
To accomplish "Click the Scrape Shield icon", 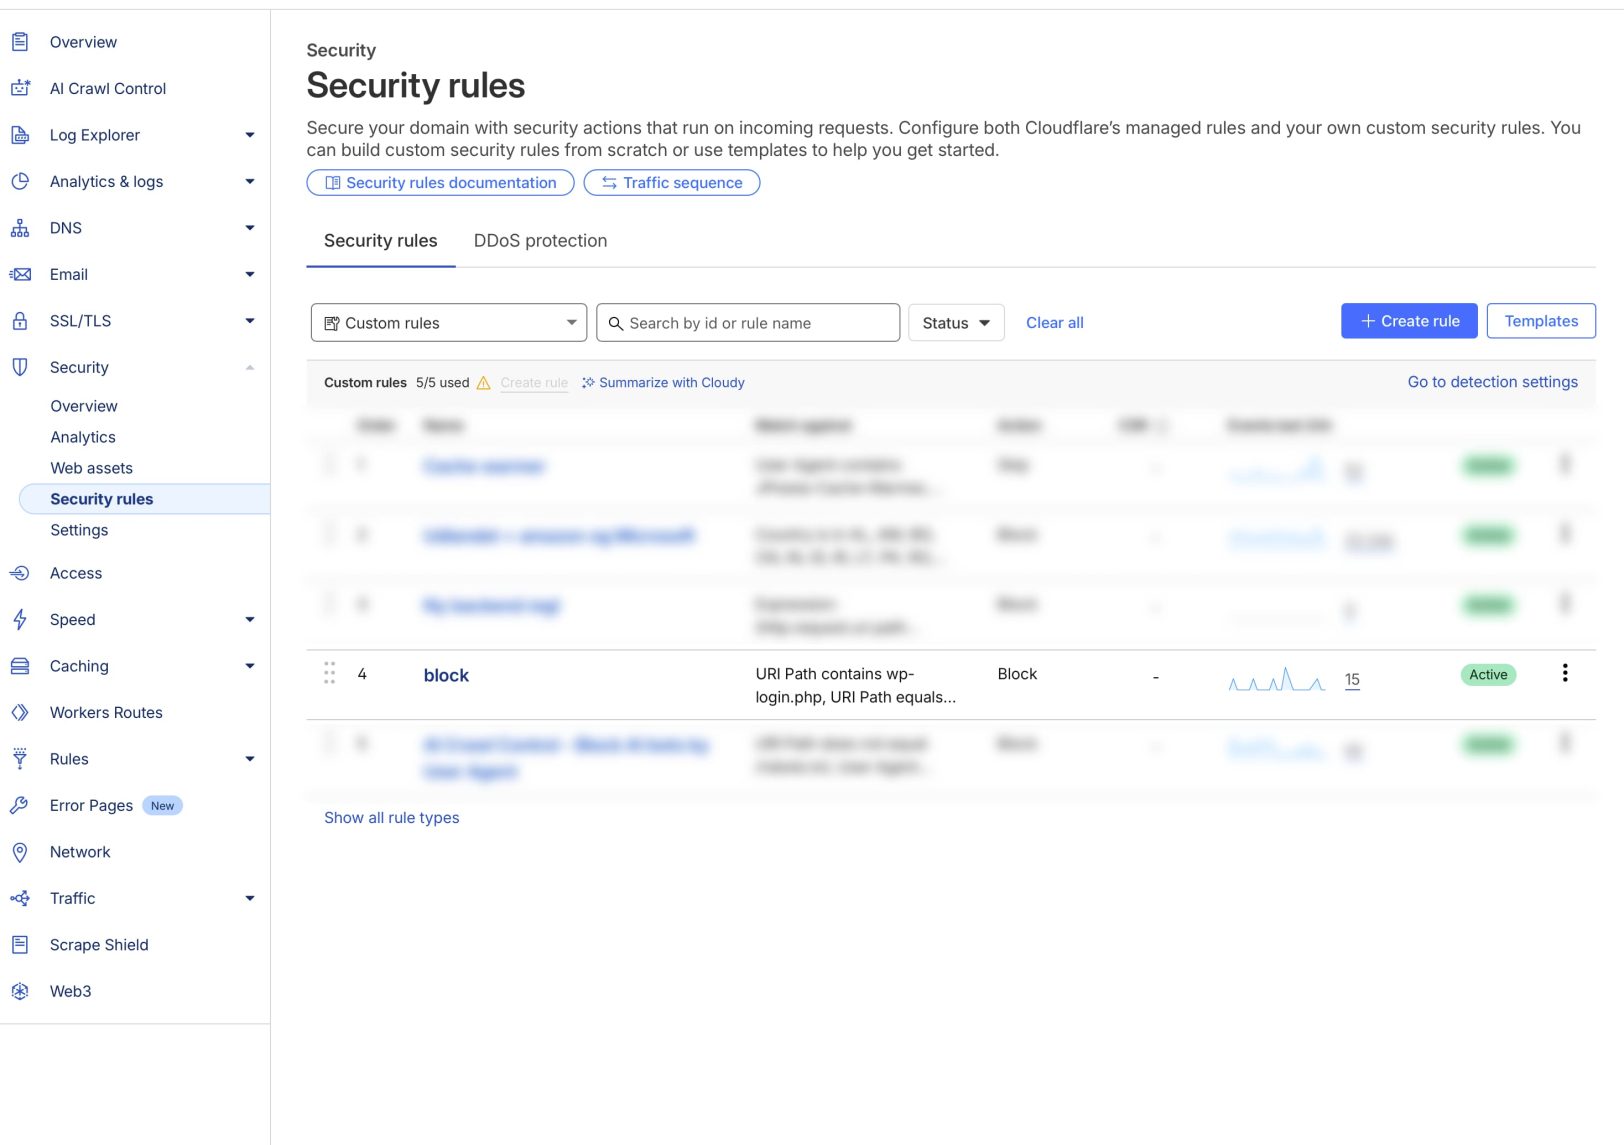I will [x=20, y=945].
